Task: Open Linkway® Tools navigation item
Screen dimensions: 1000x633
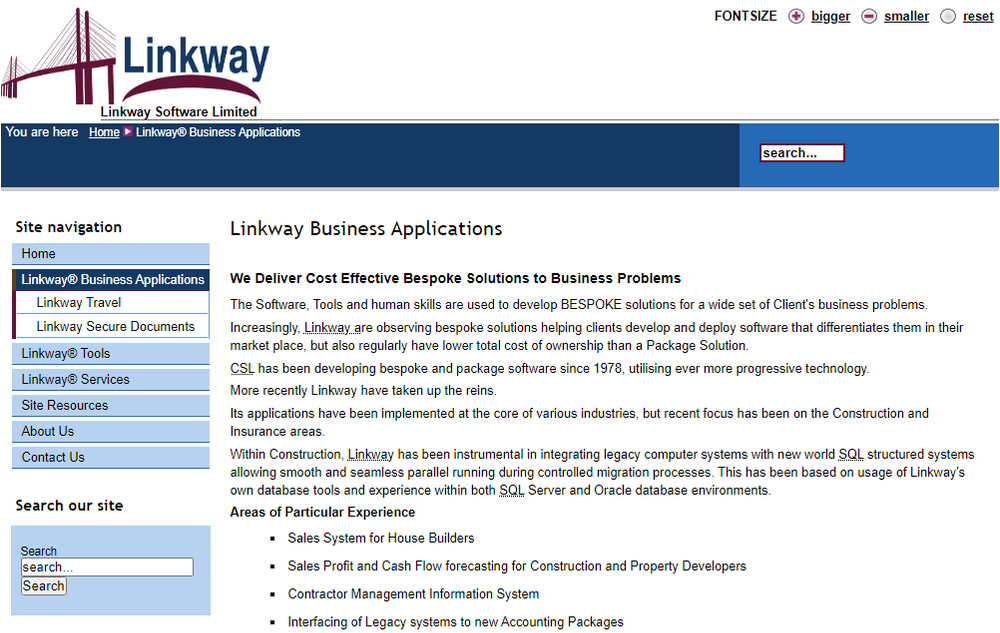Action: click(x=110, y=354)
